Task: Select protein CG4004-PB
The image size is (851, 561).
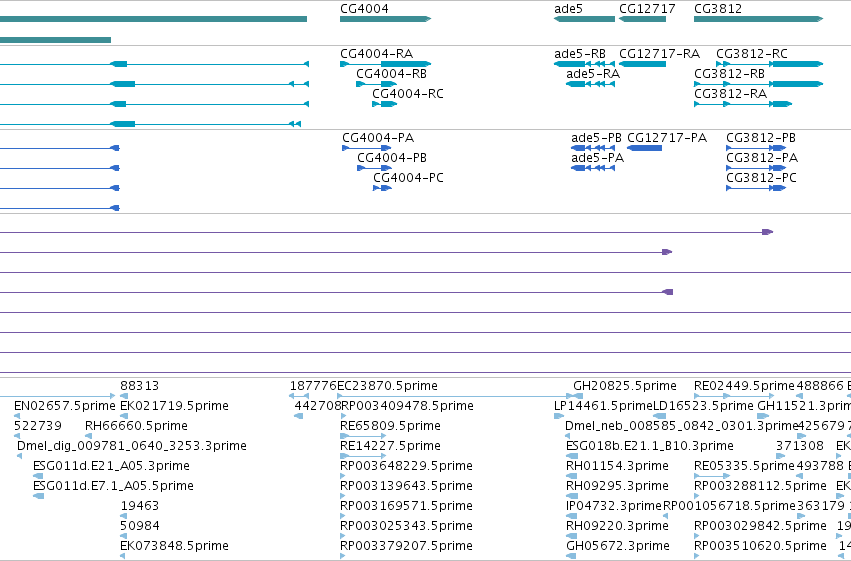Action: (x=374, y=168)
